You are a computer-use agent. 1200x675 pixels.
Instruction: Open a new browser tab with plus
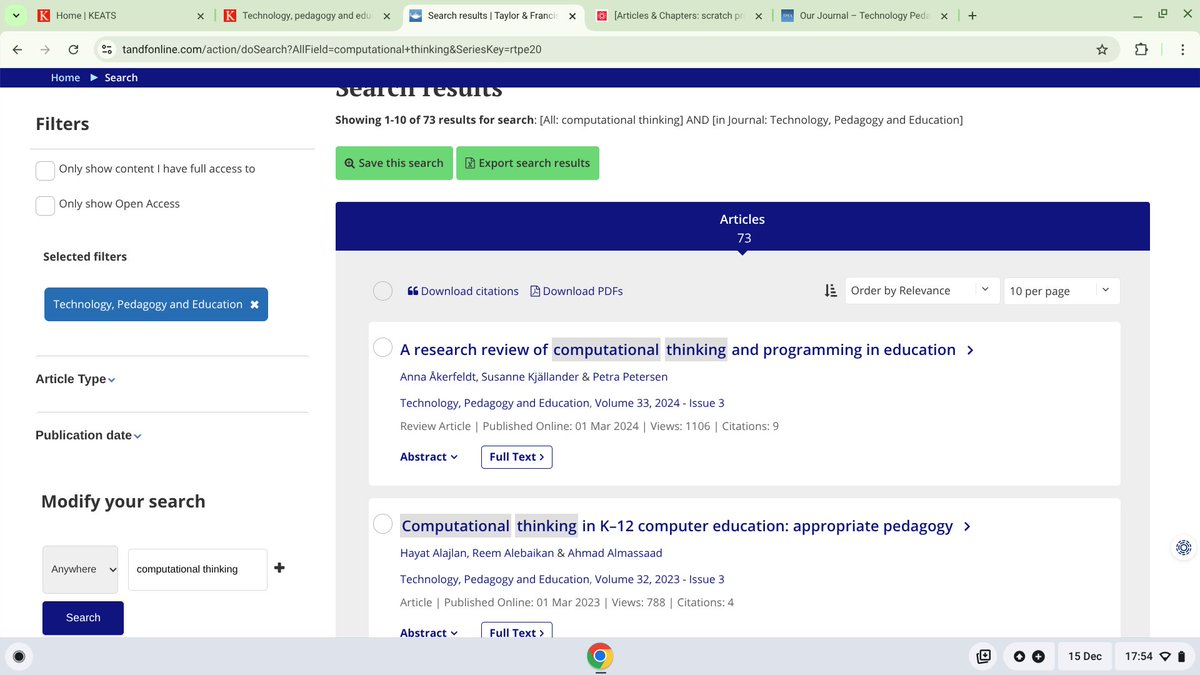pos(972,16)
